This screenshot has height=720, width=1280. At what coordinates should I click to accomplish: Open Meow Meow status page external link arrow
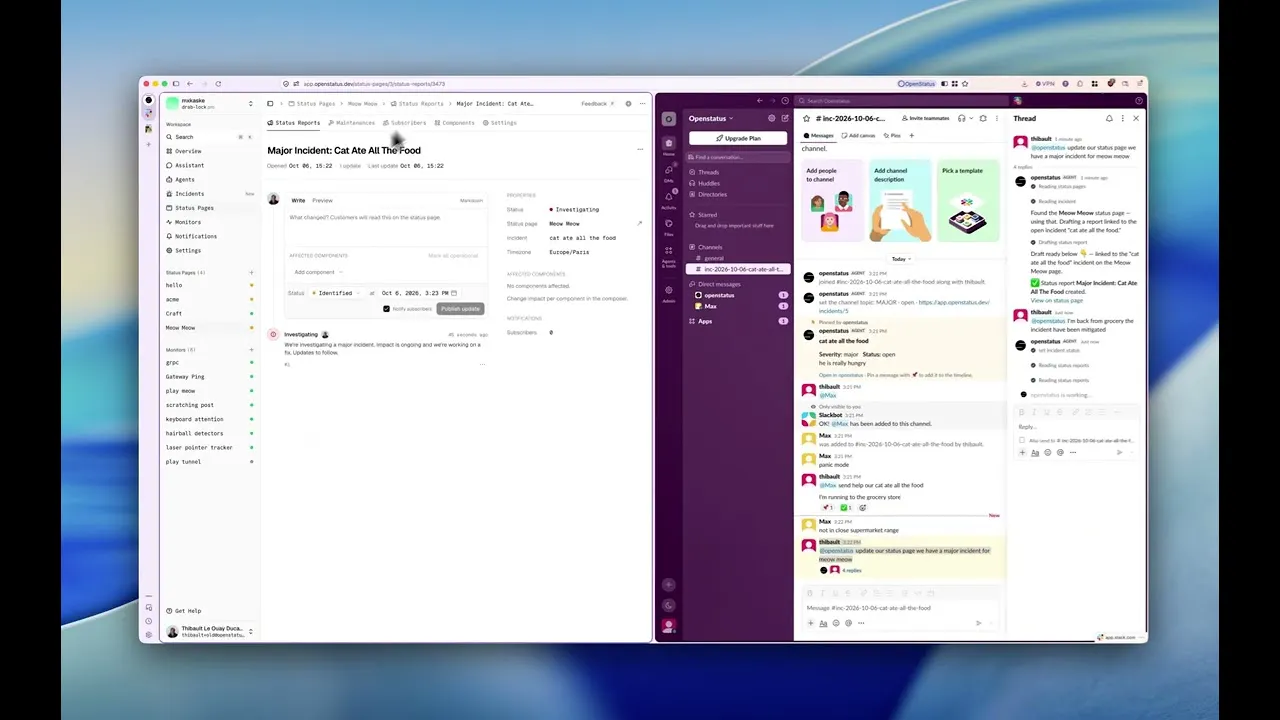639,224
